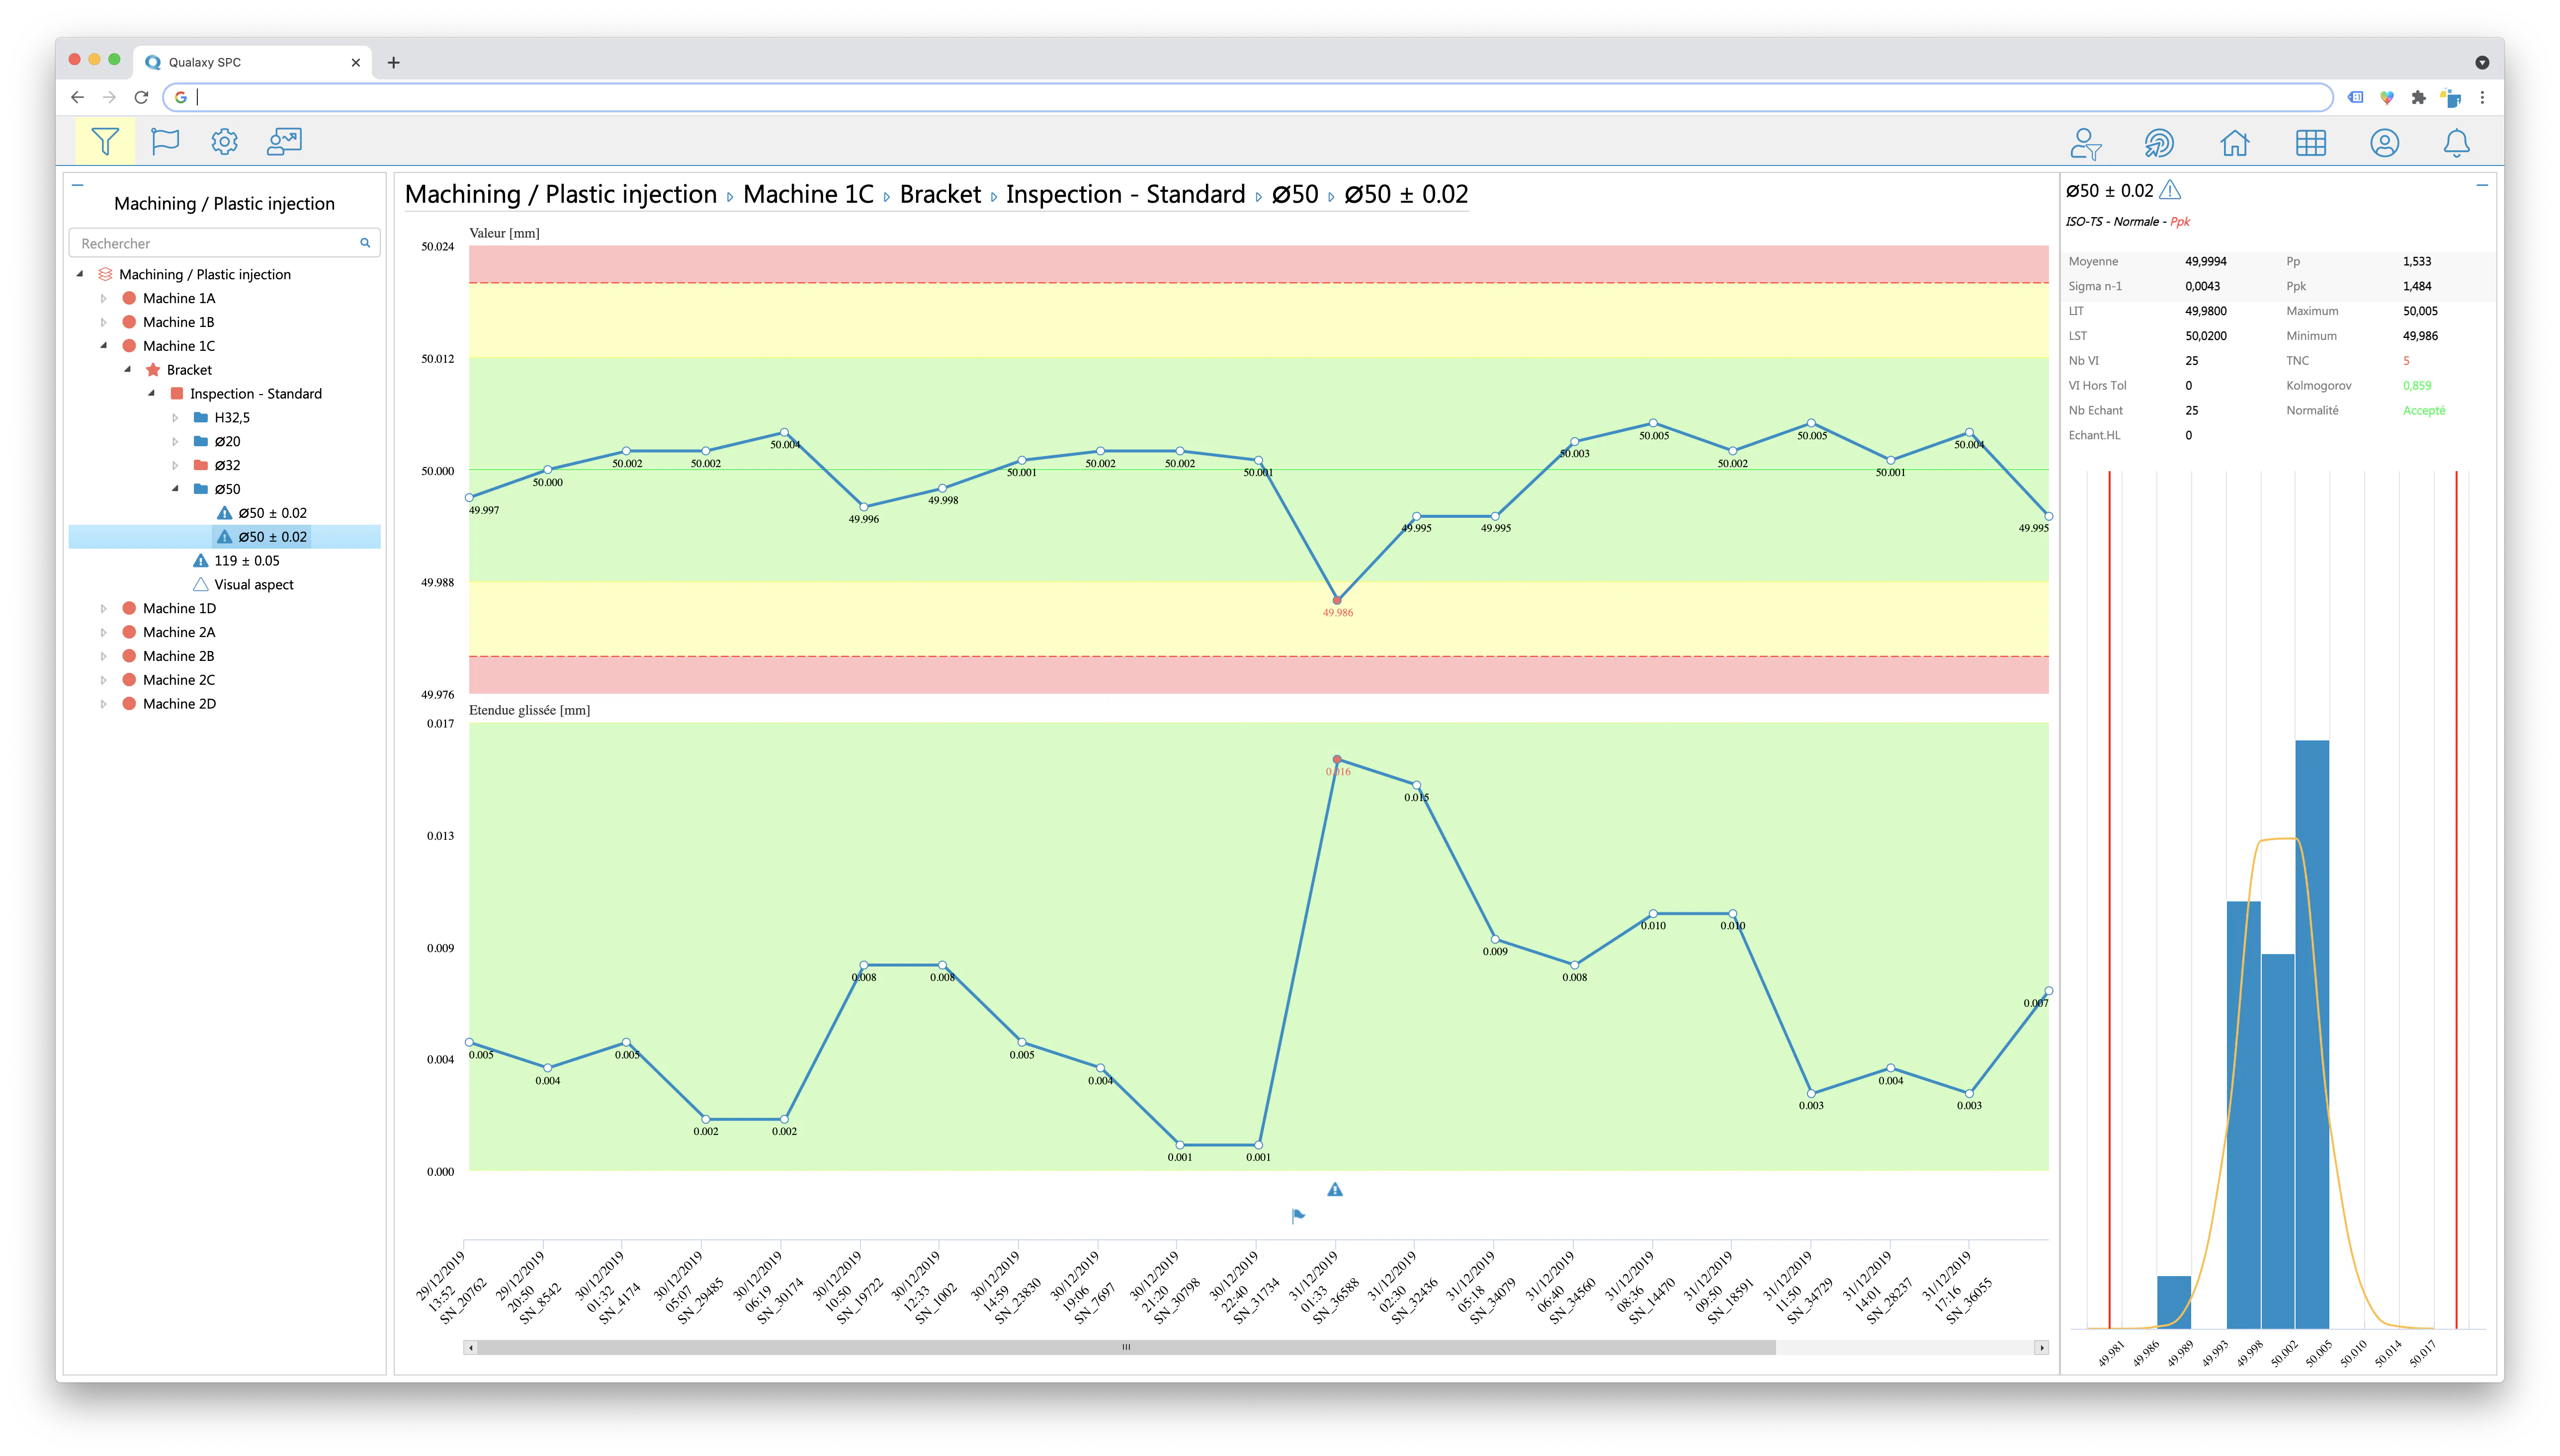Click the blue flag marker below chart
This screenshot has height=1456, width=2560.
click(x=1297, y=1215)
